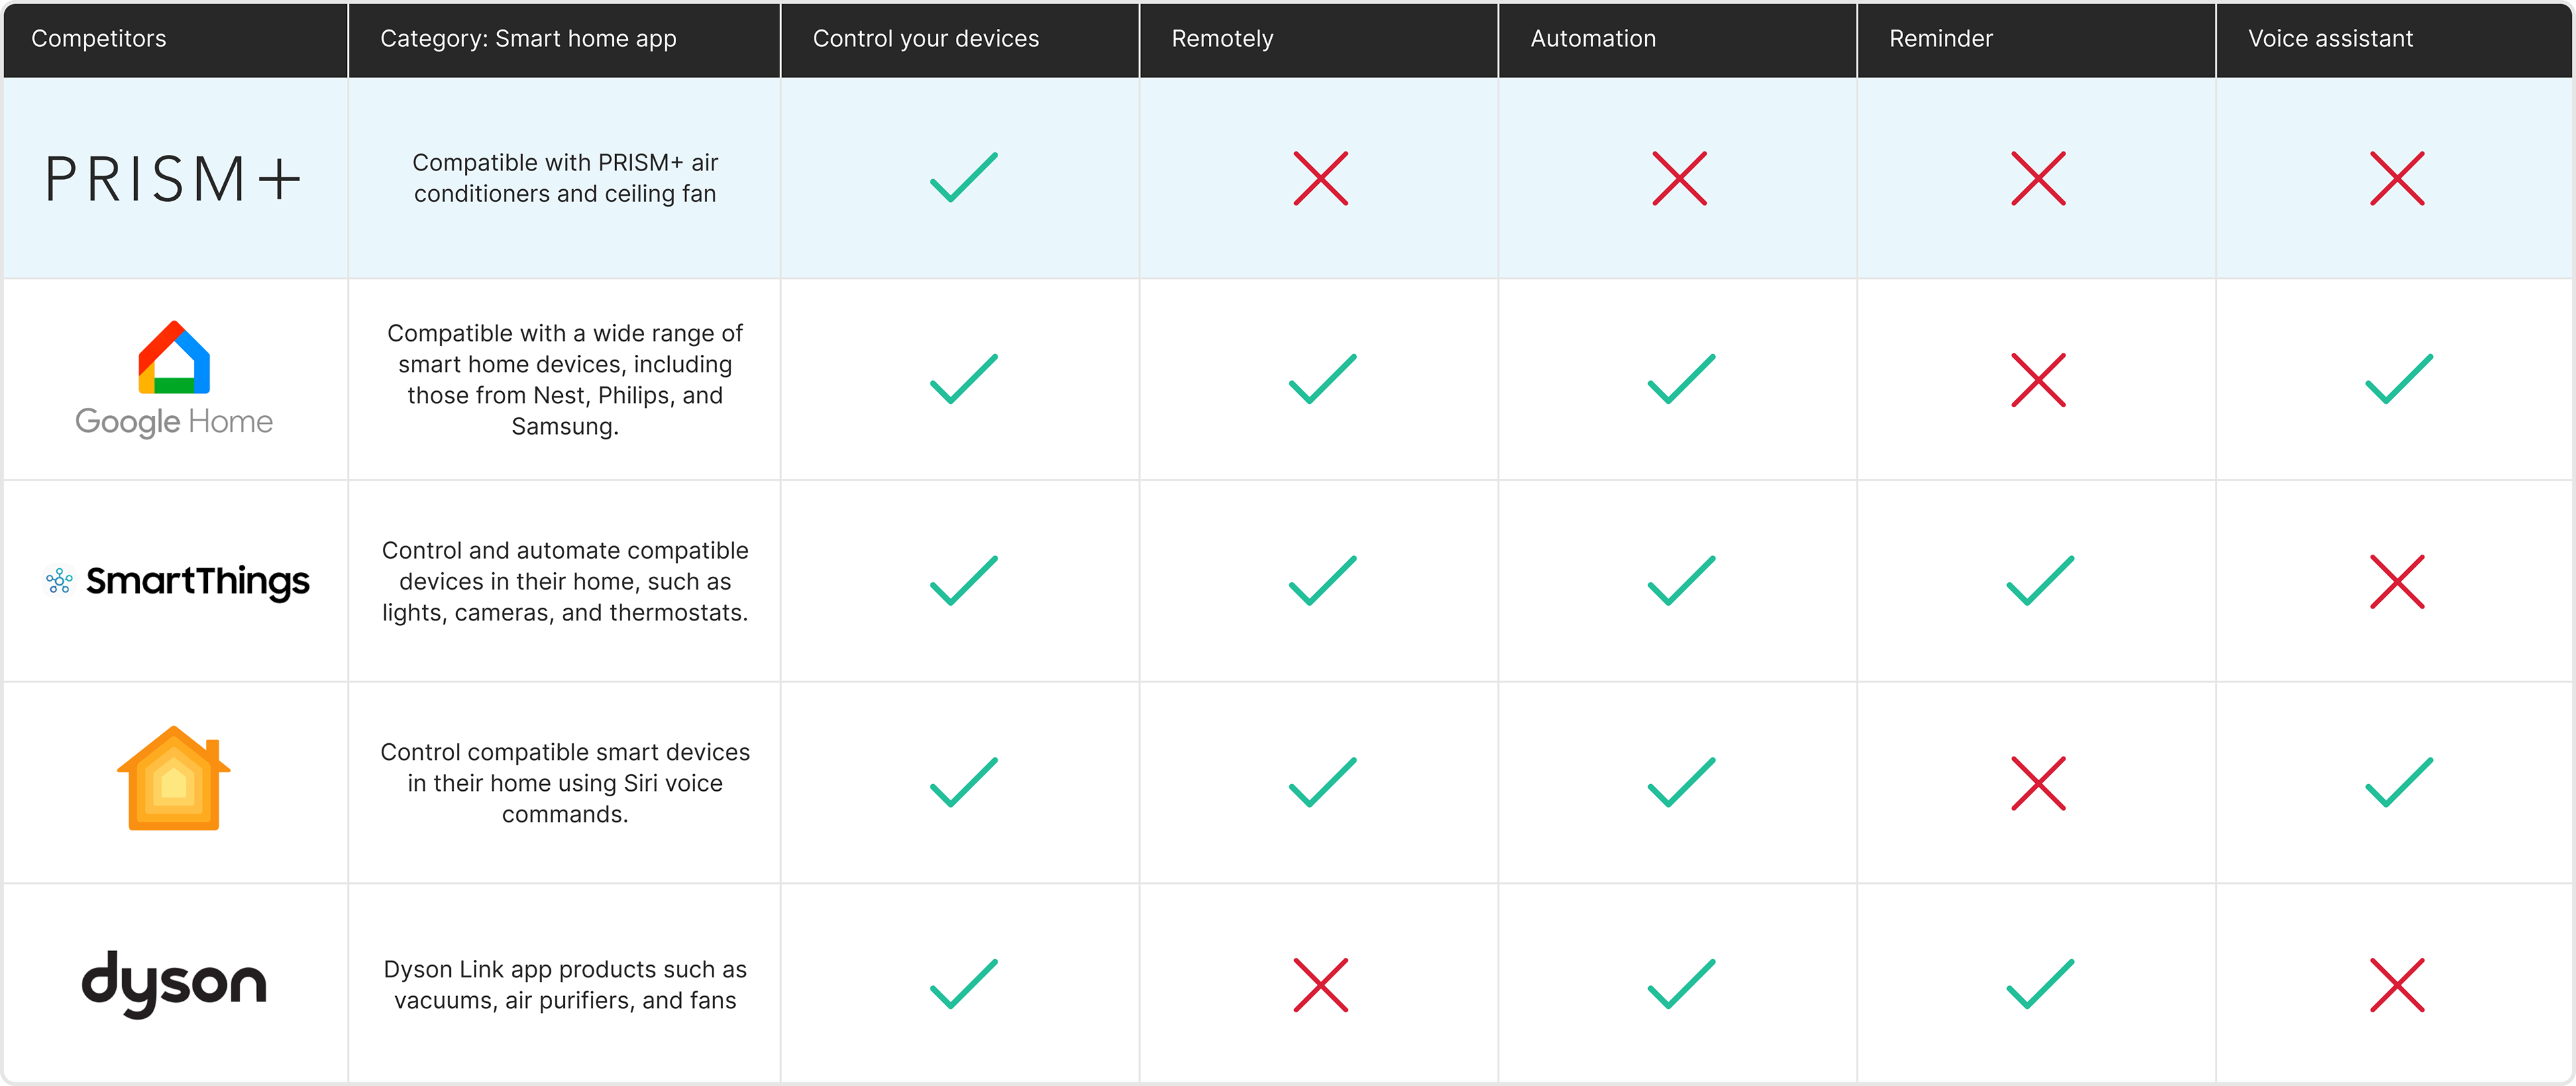This screenshot has width=2576, height=1086.
Task: Click PRISM+ Control your devices check mark
Action: 964,178
